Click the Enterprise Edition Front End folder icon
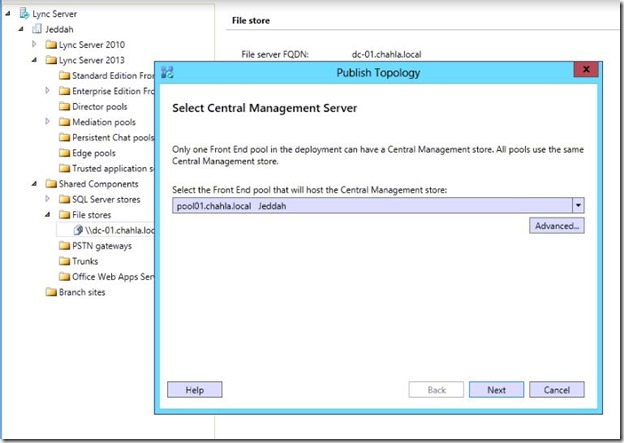Screen dimensions: 624x443 pos(64,91)
